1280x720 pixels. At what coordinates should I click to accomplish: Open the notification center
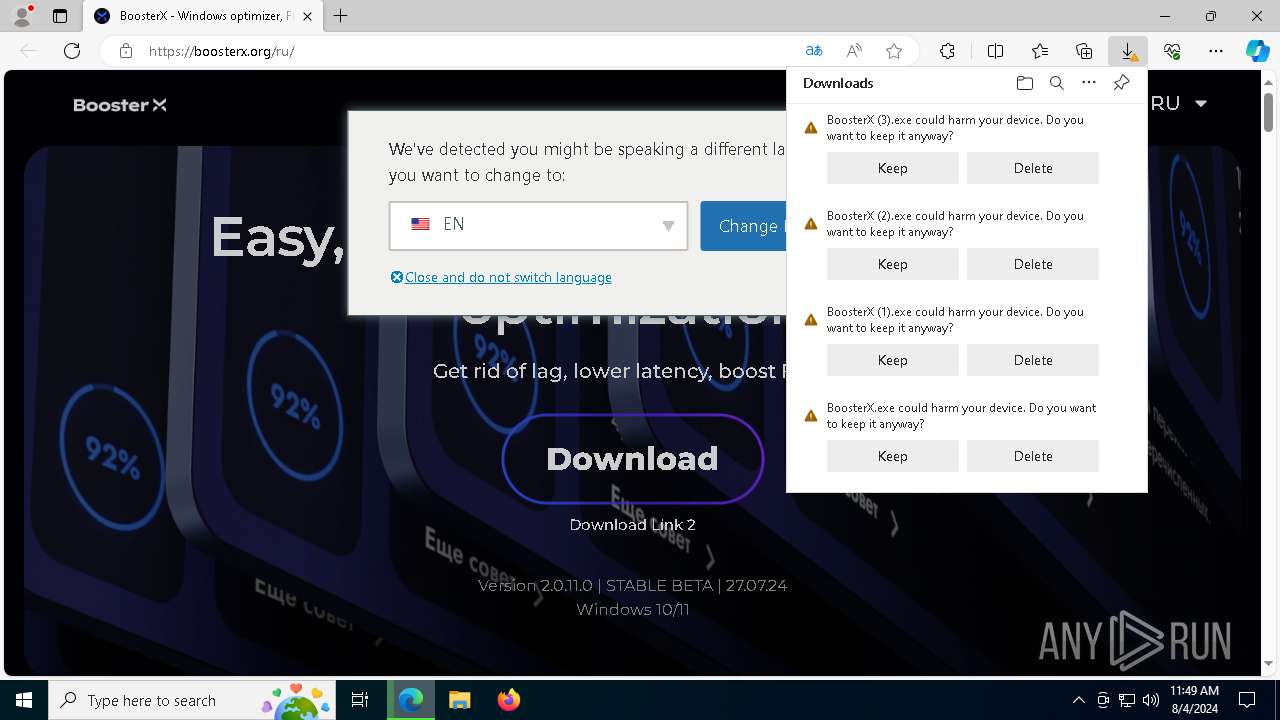(1247, 700)
